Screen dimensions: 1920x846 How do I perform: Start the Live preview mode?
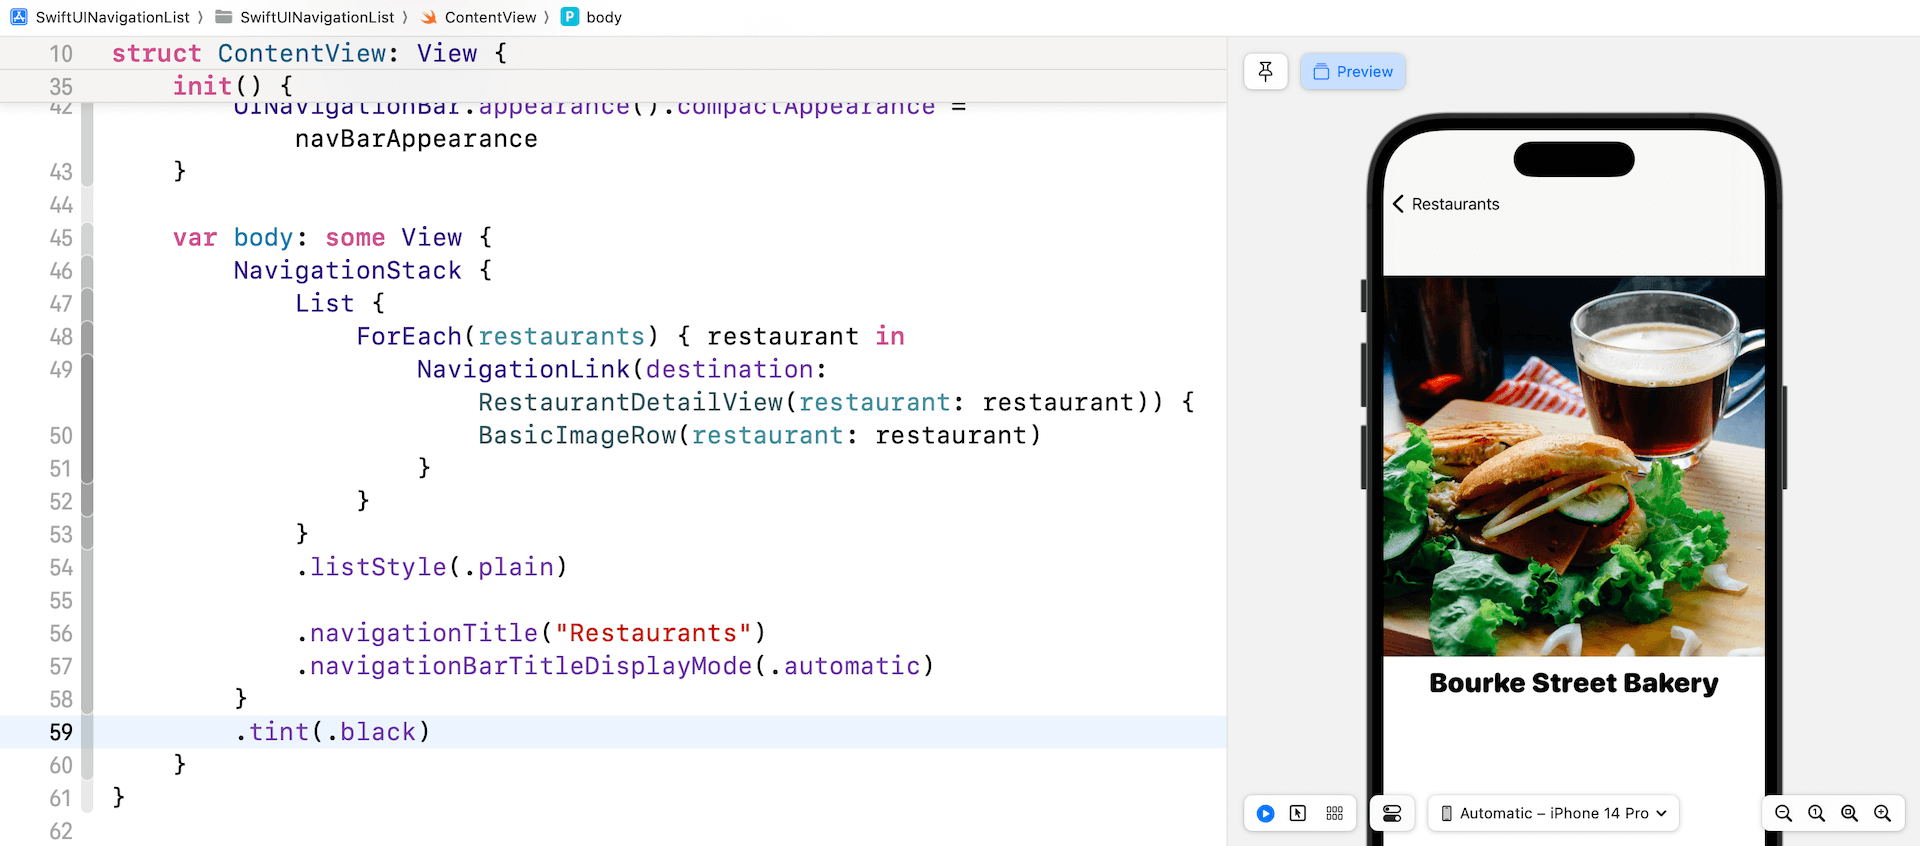pyautogui.click(x=1266, y=813)
